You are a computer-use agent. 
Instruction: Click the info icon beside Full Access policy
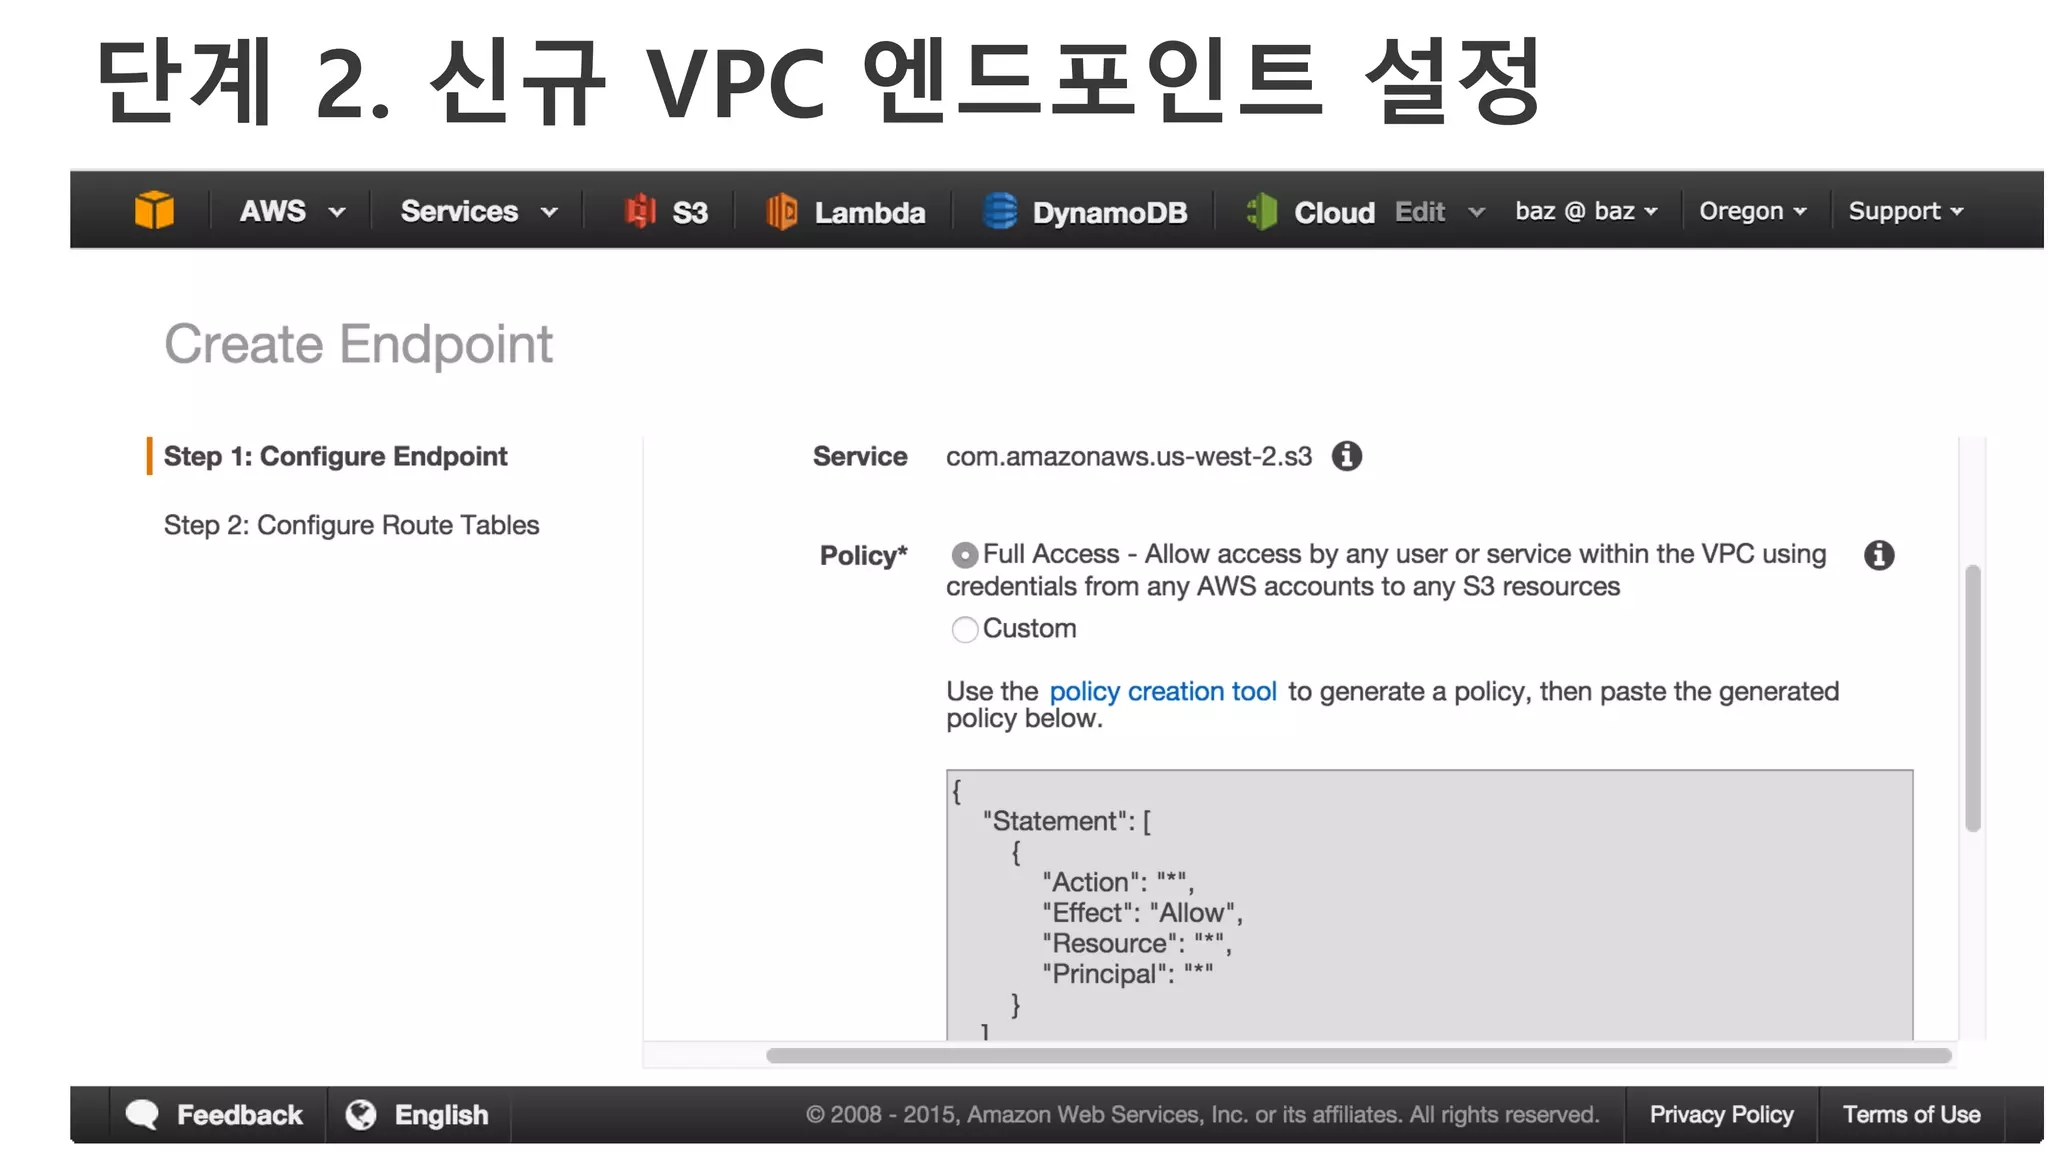click(x=1879, y=555)
